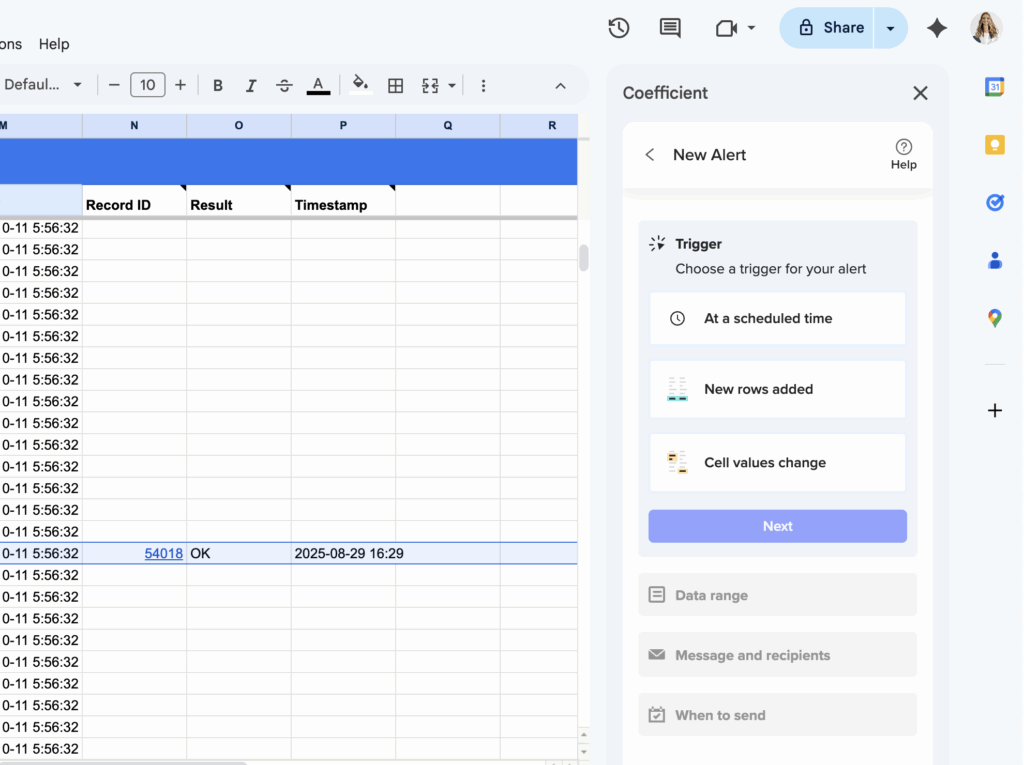The height and width of the screenshot is (765, 1024).
Task: Open the text color picker
Action: pos(318,85)
